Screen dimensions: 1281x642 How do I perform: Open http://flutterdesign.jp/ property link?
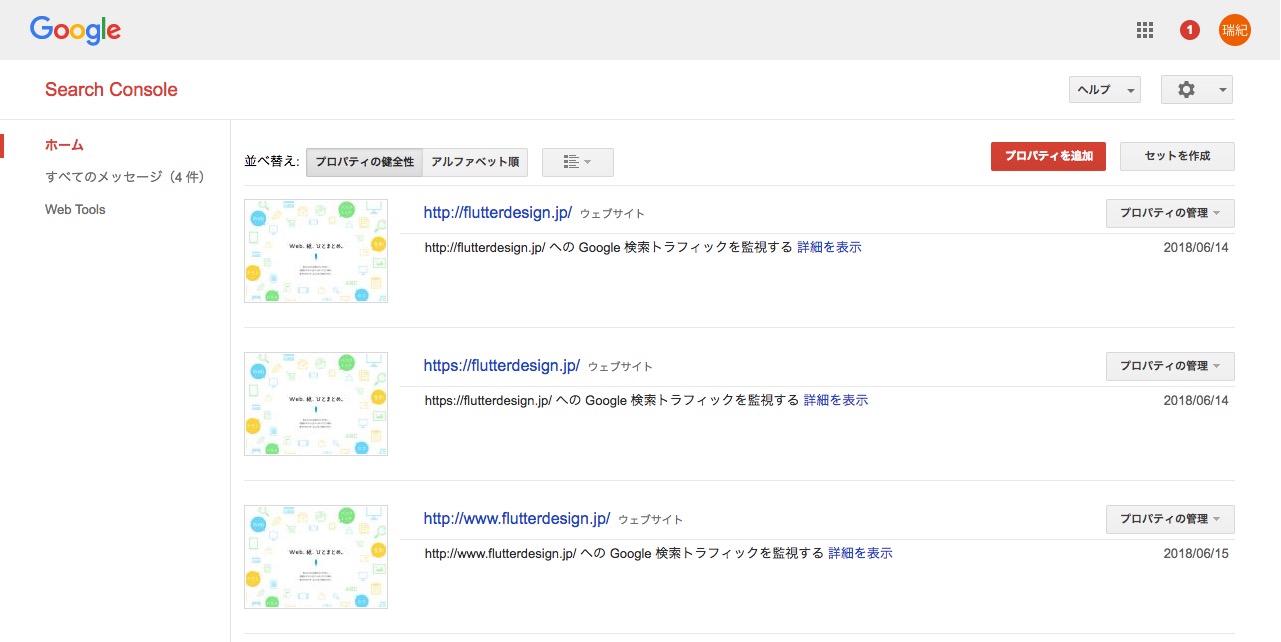[498, 213]
